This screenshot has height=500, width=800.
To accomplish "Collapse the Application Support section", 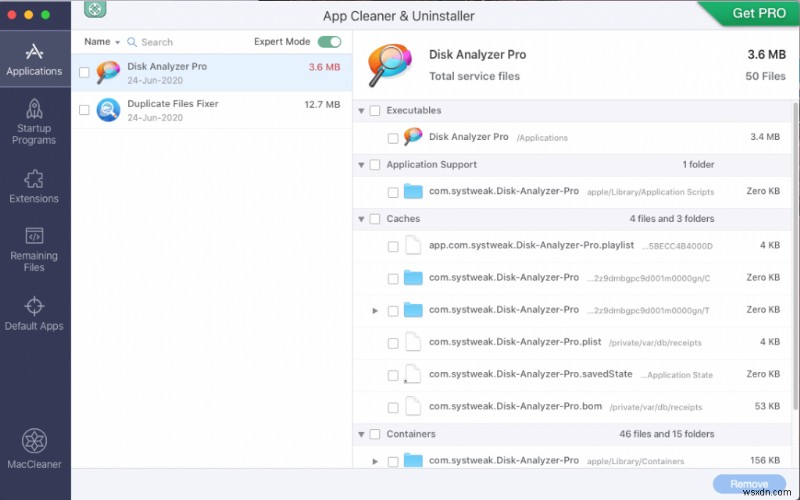I will coord(361,165).
